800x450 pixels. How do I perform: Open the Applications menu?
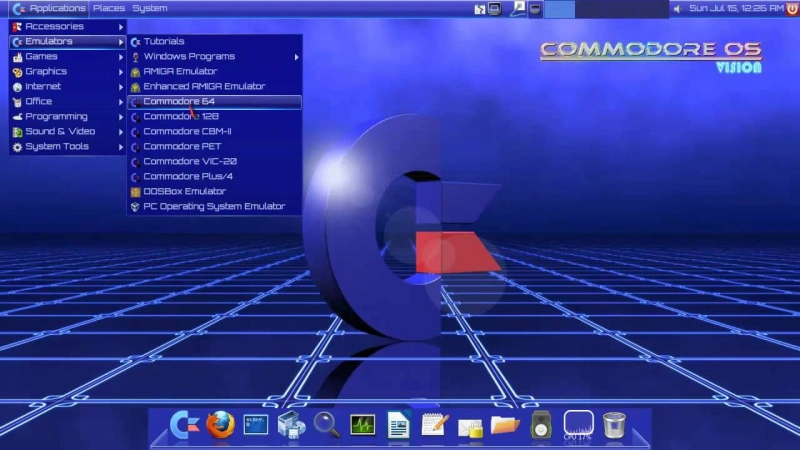[49, 8]
